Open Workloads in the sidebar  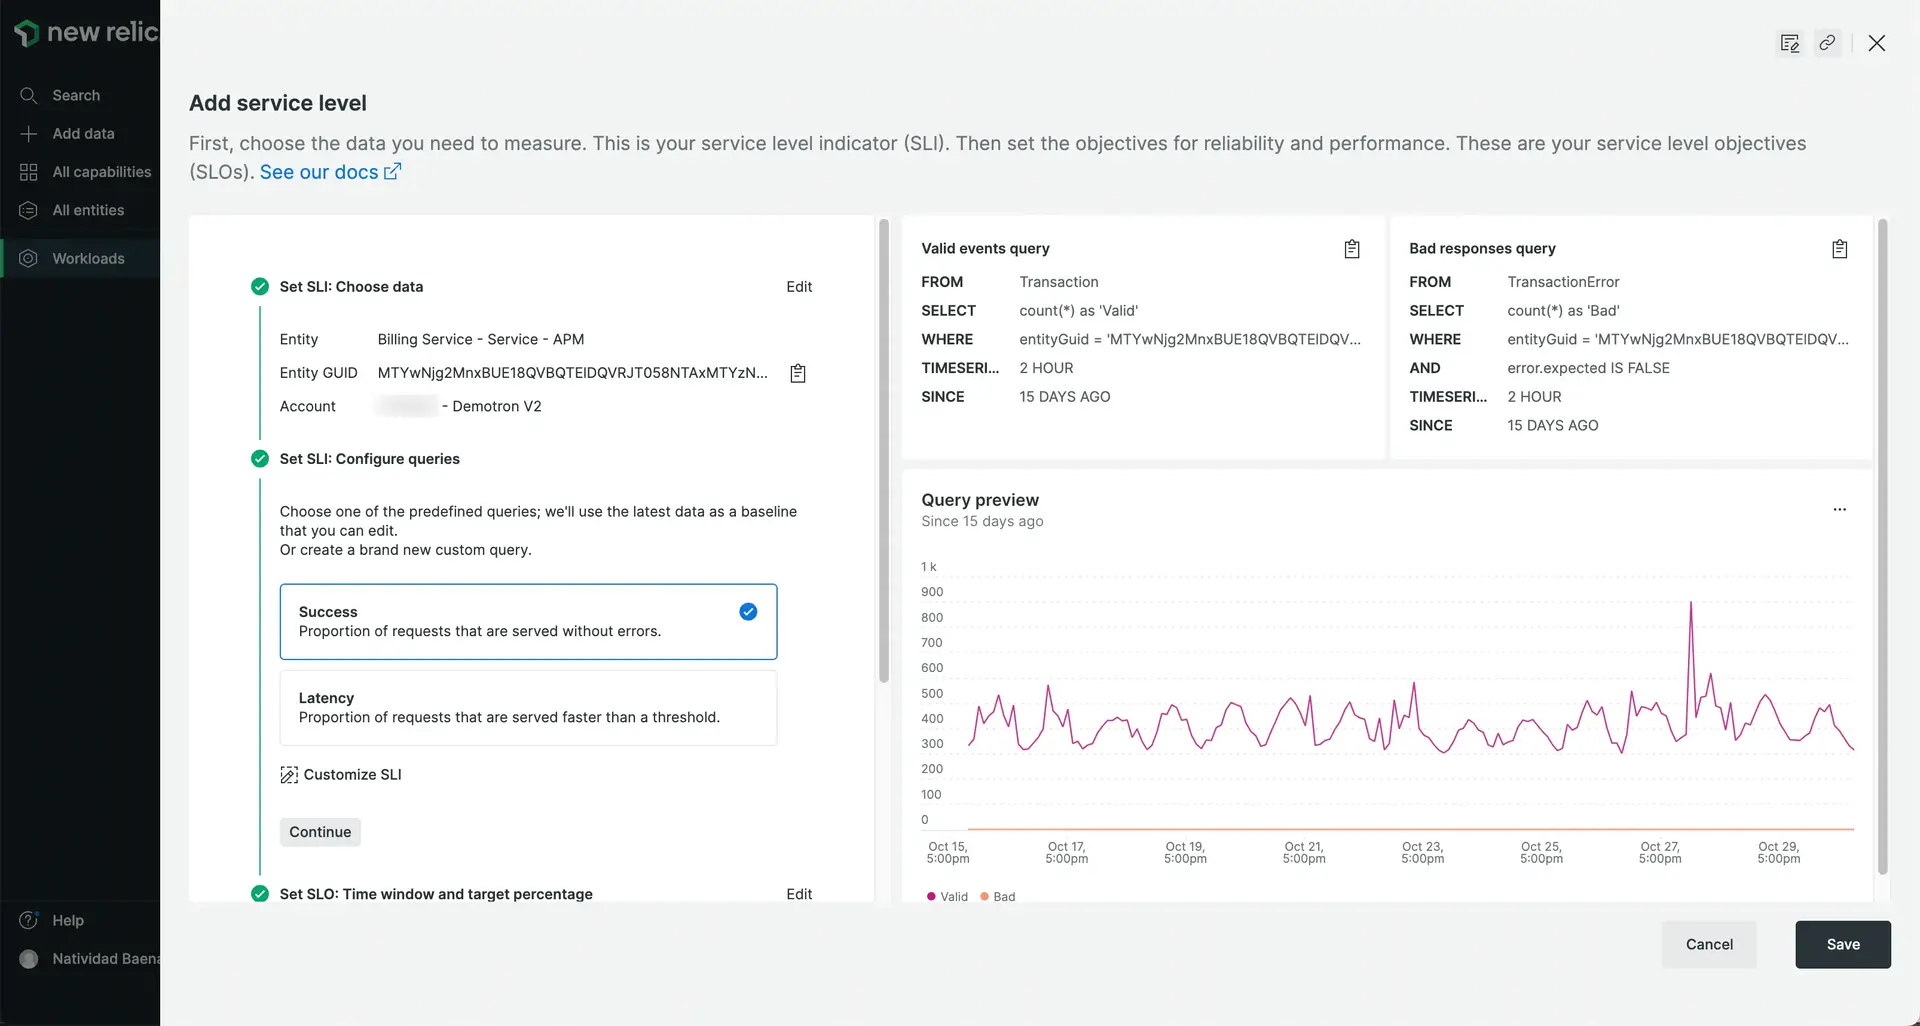pyautogui.click(x=88, y=258)
